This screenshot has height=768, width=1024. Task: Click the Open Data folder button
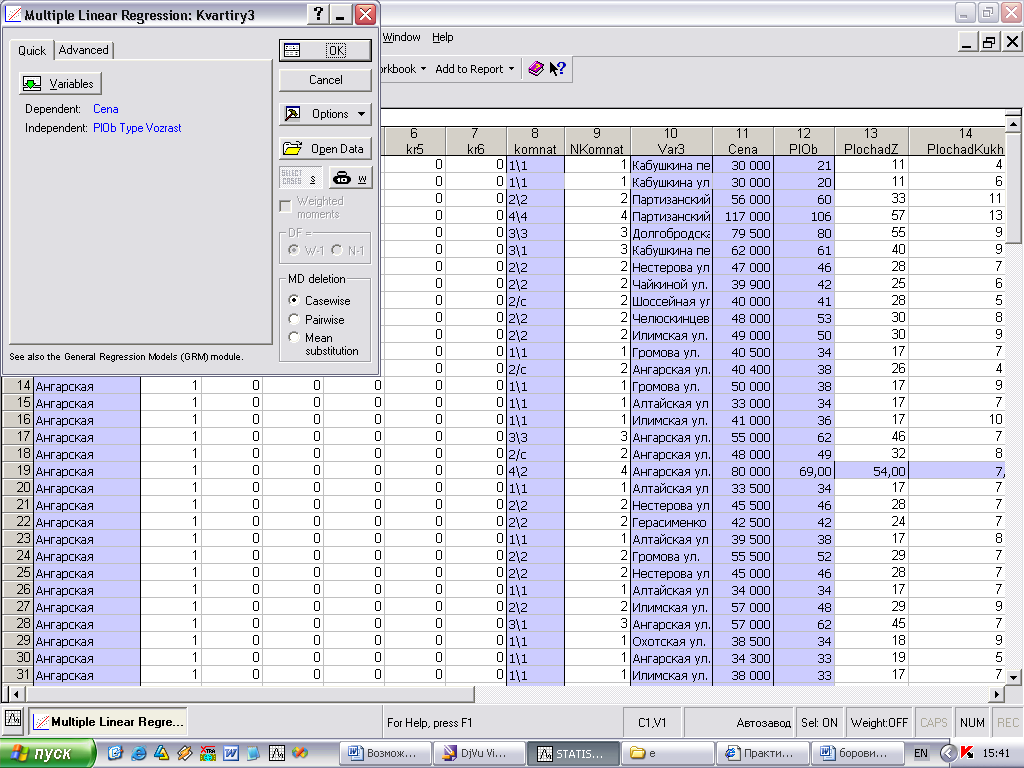(325, 149)
